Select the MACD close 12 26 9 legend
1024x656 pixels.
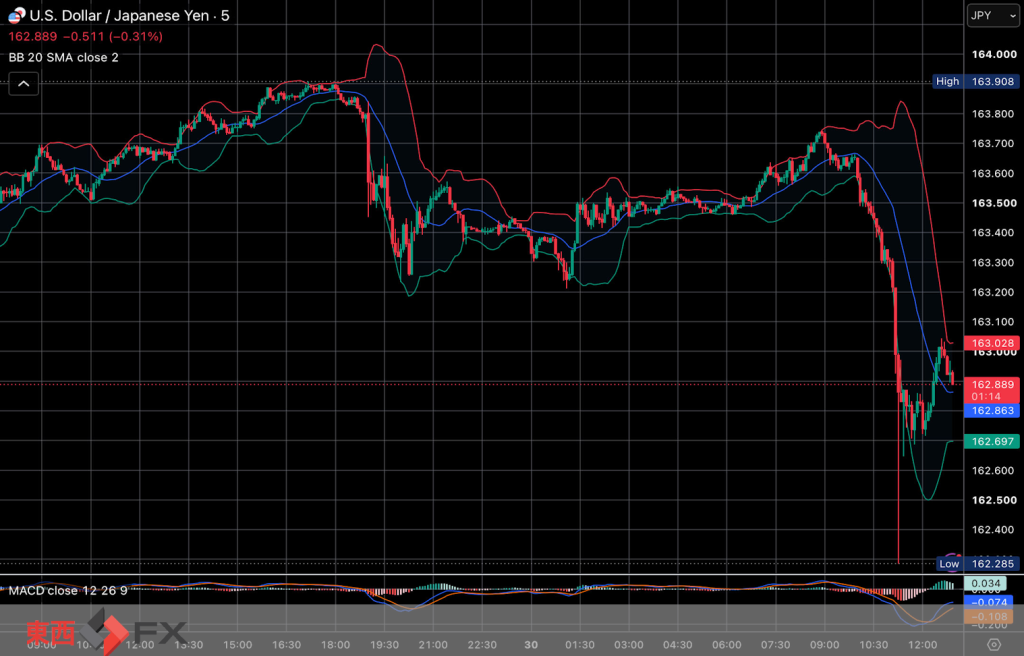pos(68,591)
